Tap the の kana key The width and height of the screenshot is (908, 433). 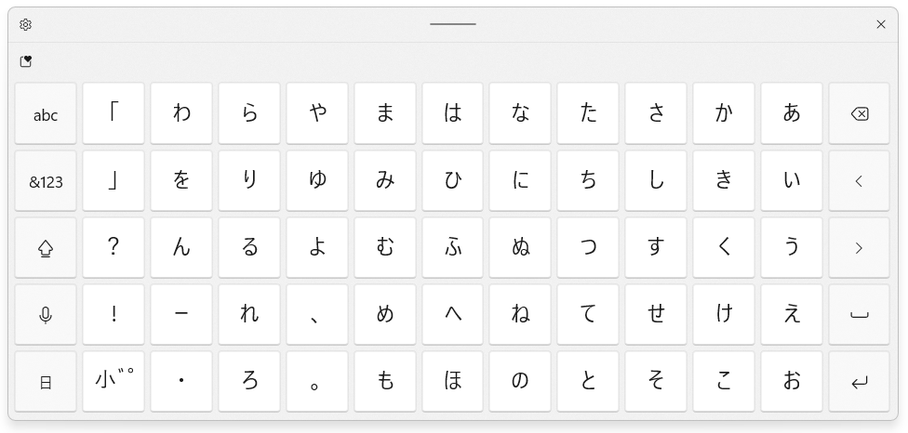click(520, 381)
